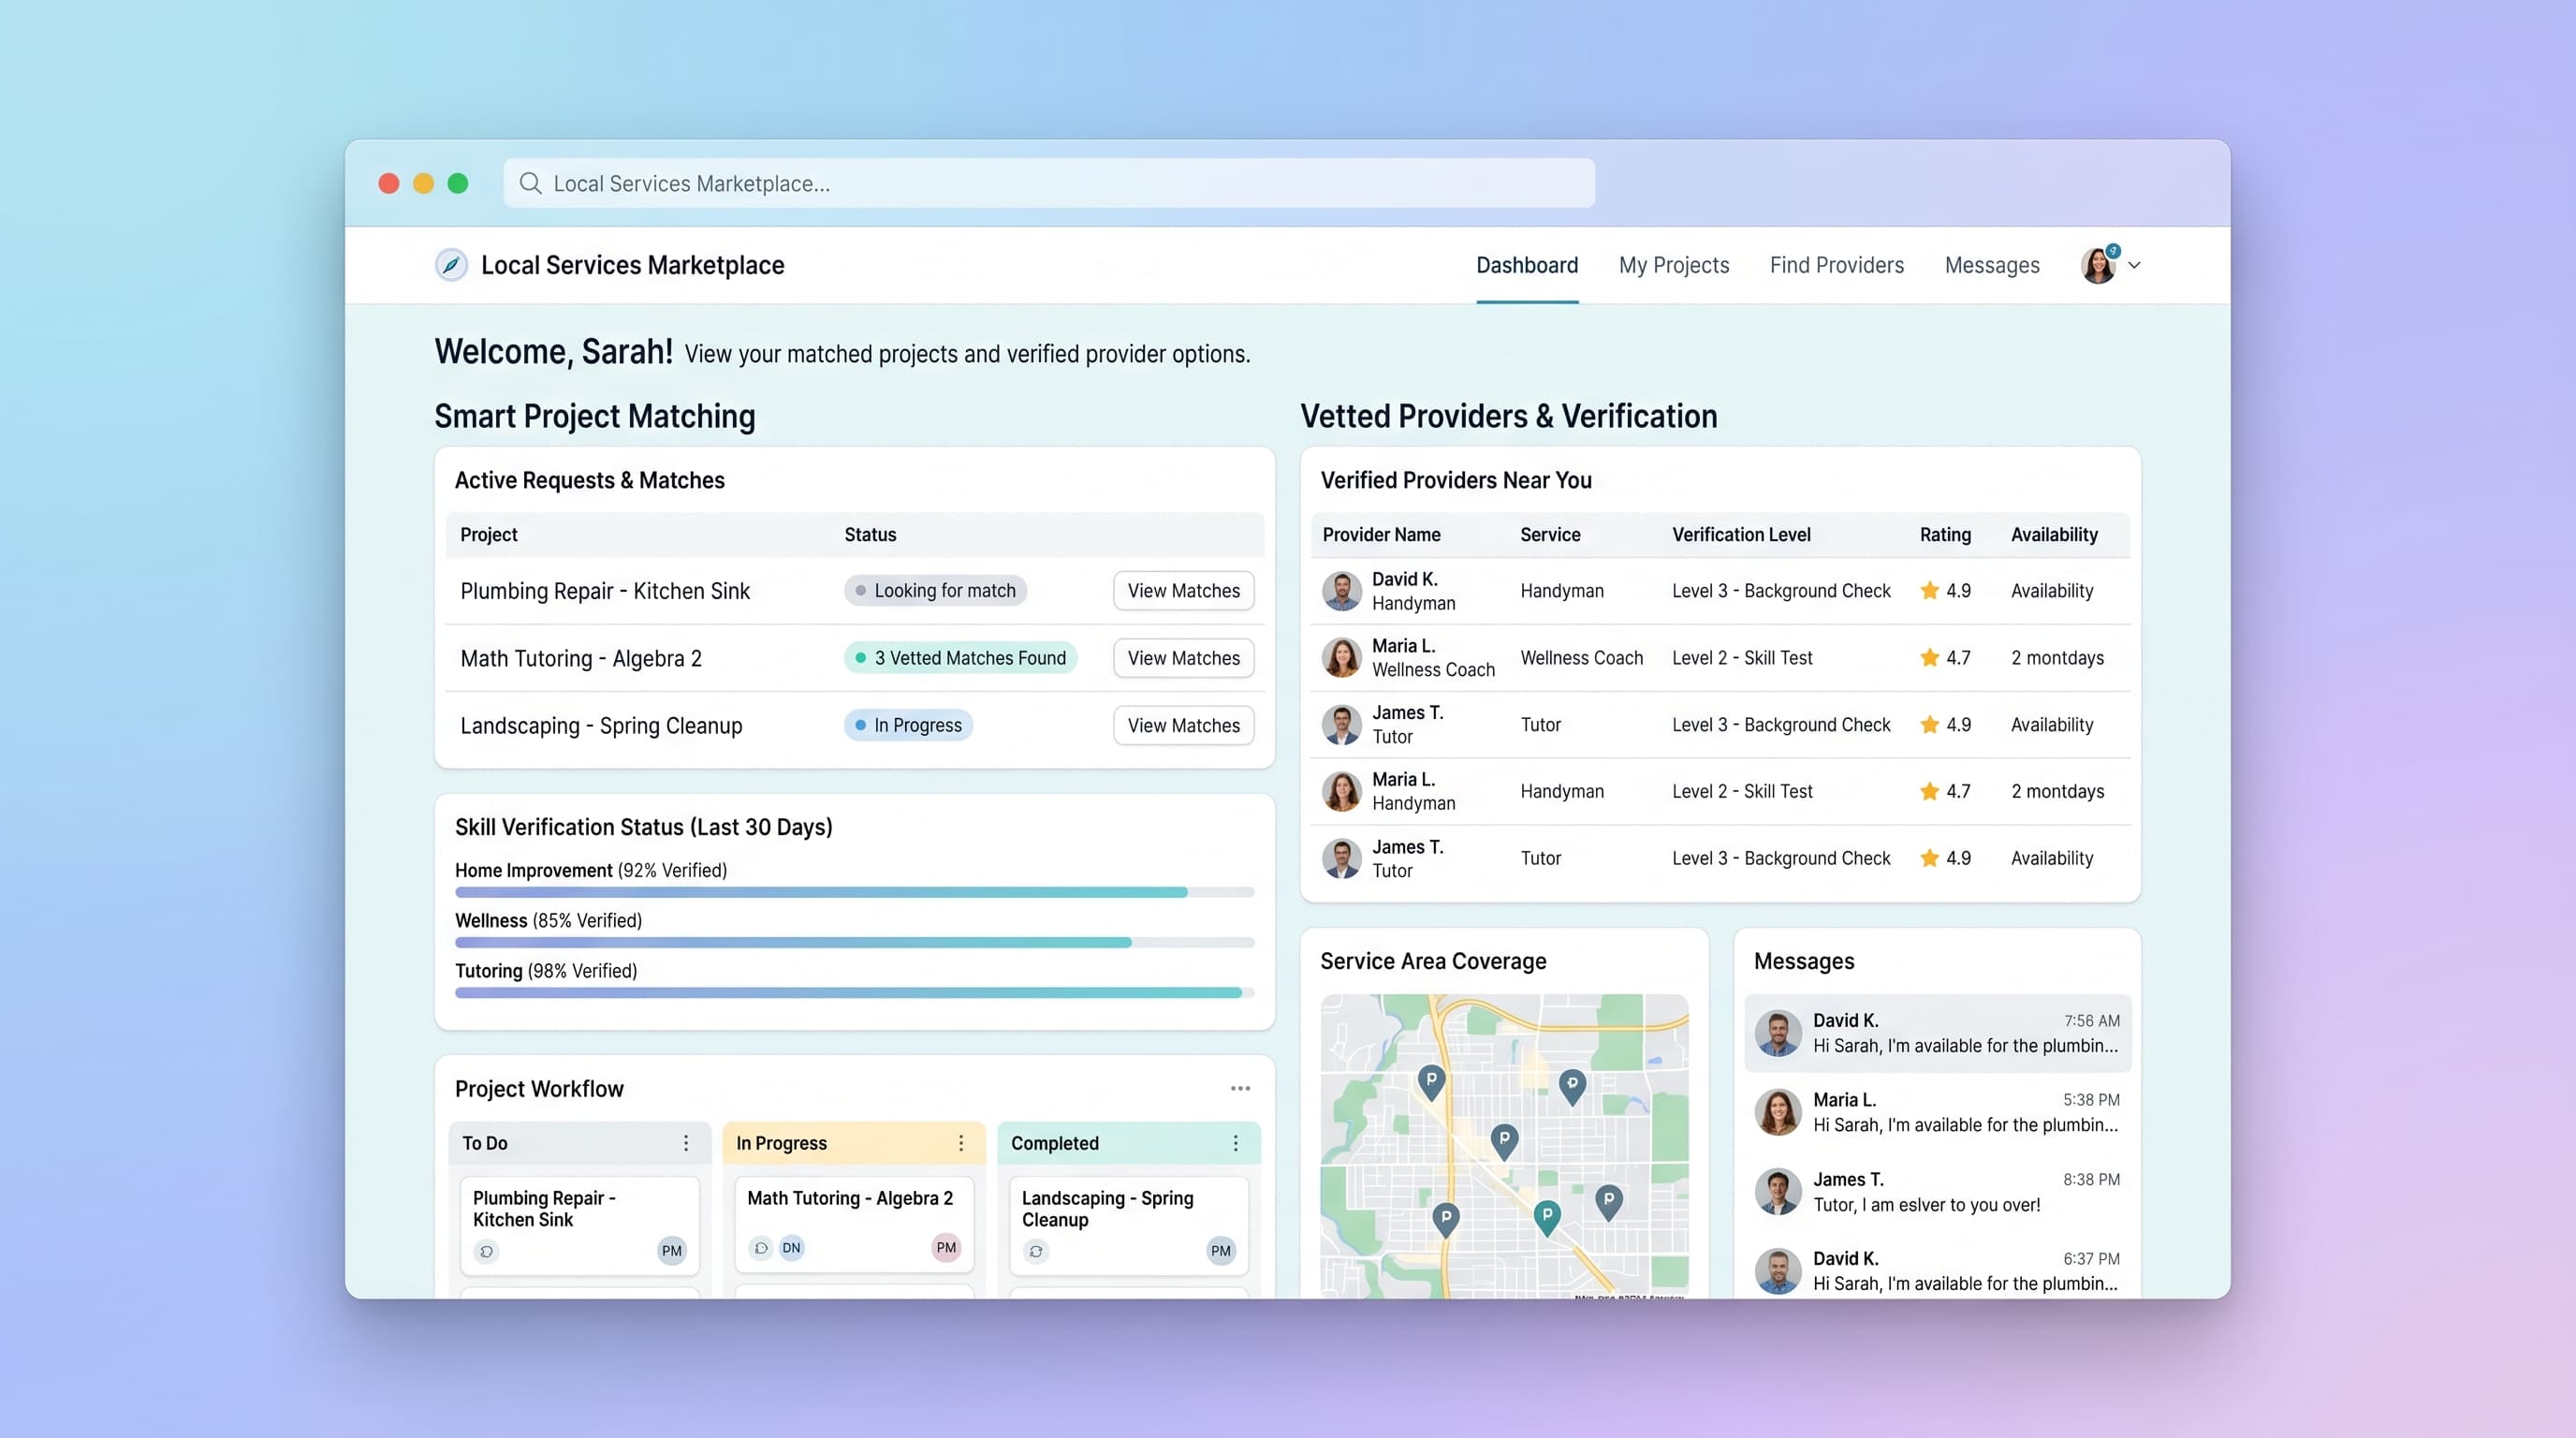Image resolution: width=2576 pixels, height=1438 pixels.
Task: Click the center map pin on the coverage map
Action: coord(1505,1141)
